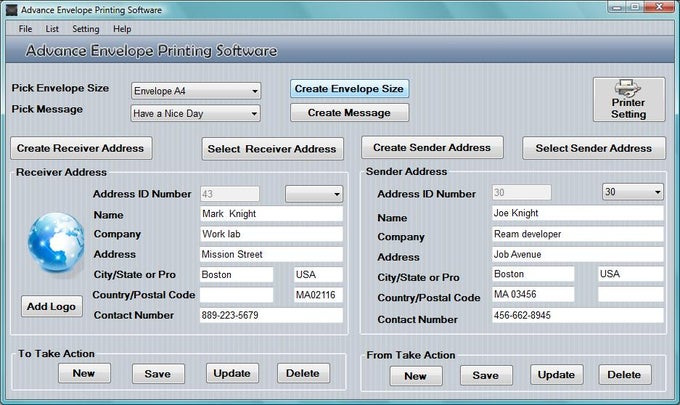
Task: Click the receiver Name input field
Action: 270,214
